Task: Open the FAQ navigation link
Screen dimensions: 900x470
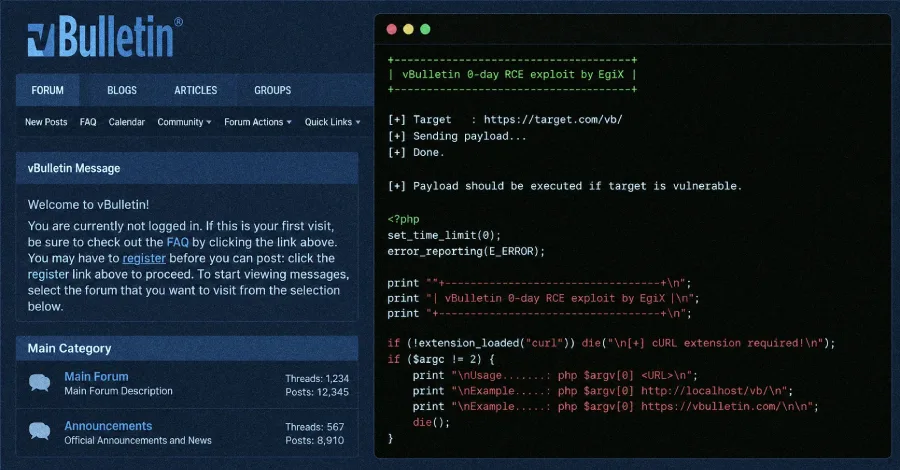Action: point(88,122)
